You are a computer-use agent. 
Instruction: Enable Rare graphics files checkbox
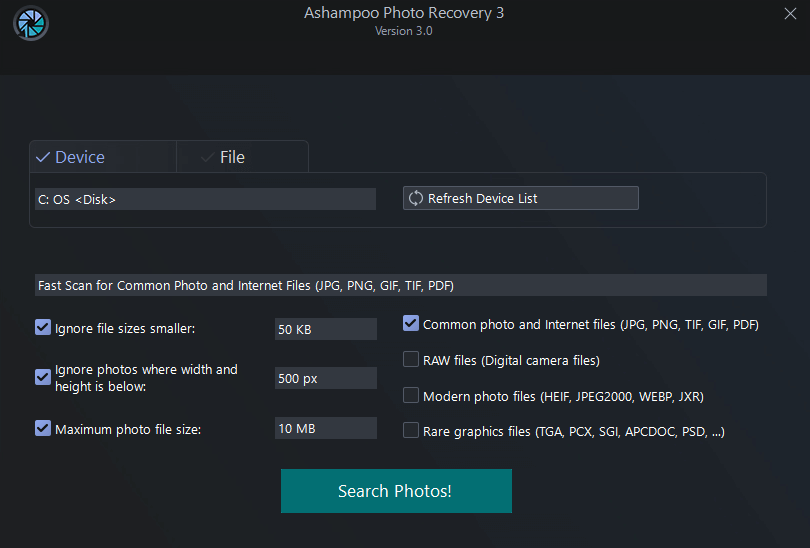tap(411, 431)
